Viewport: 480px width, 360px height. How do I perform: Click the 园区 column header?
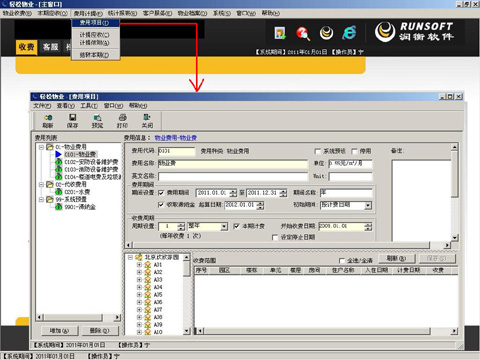tap(224, 270)
